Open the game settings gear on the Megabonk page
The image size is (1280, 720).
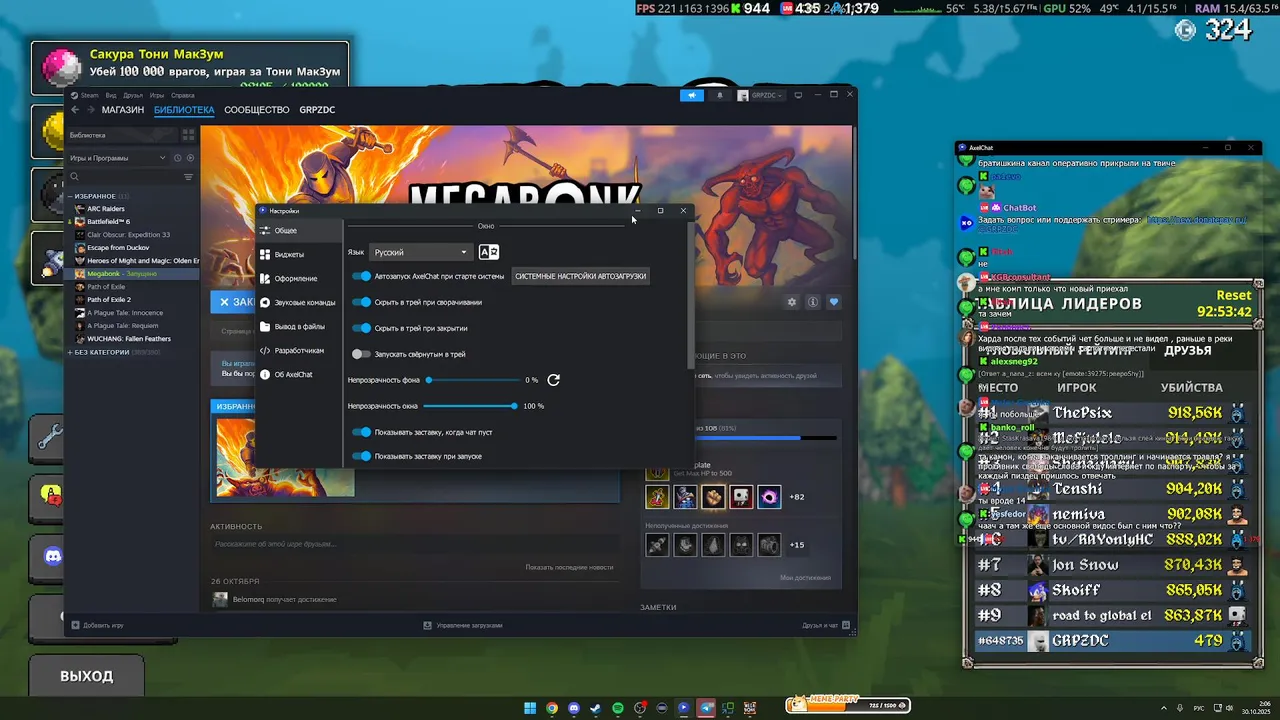click(x=792, y=302)
